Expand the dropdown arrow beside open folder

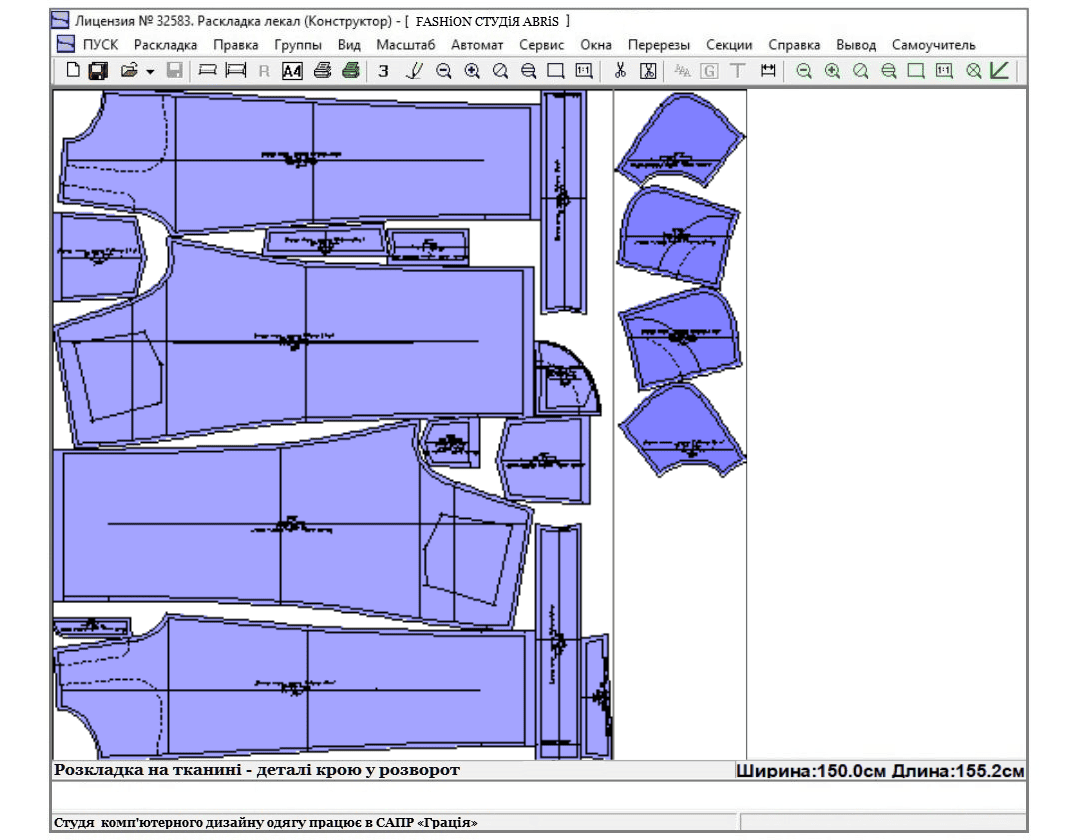pos(150,72)
